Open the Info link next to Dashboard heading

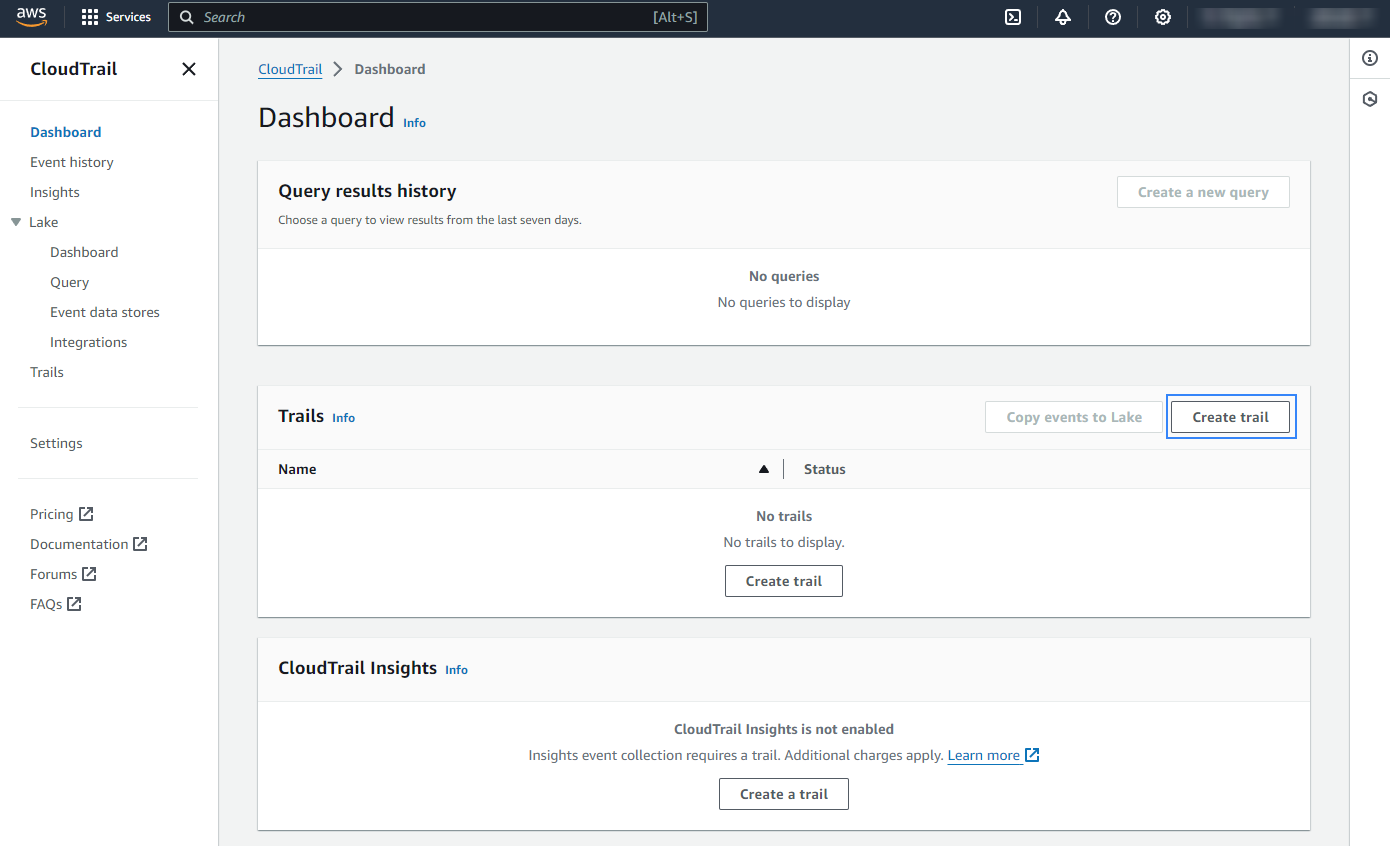point(414,123)
